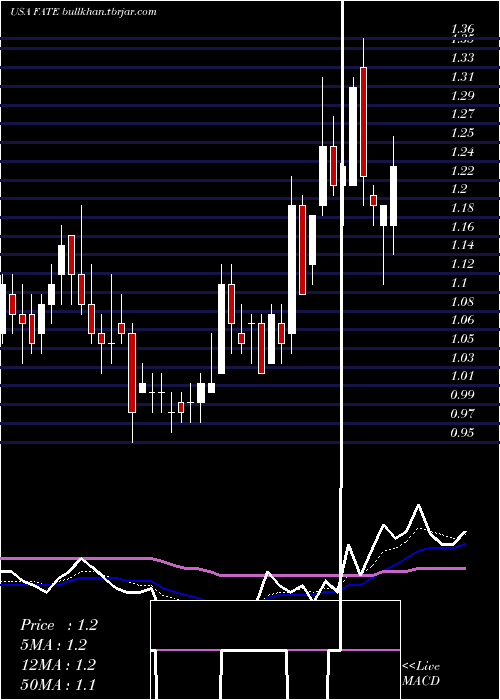Click the 1.03 price axis label

click(x=462, y=357)
